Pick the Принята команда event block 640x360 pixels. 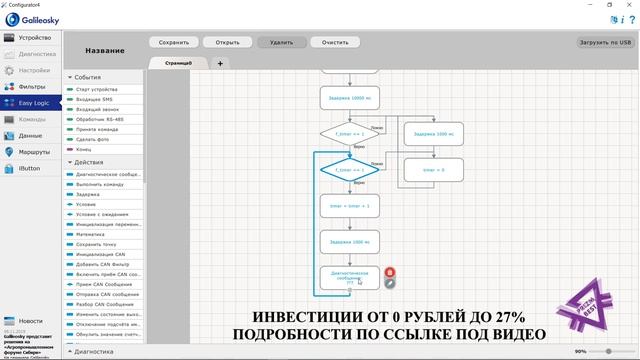[104, 129]
